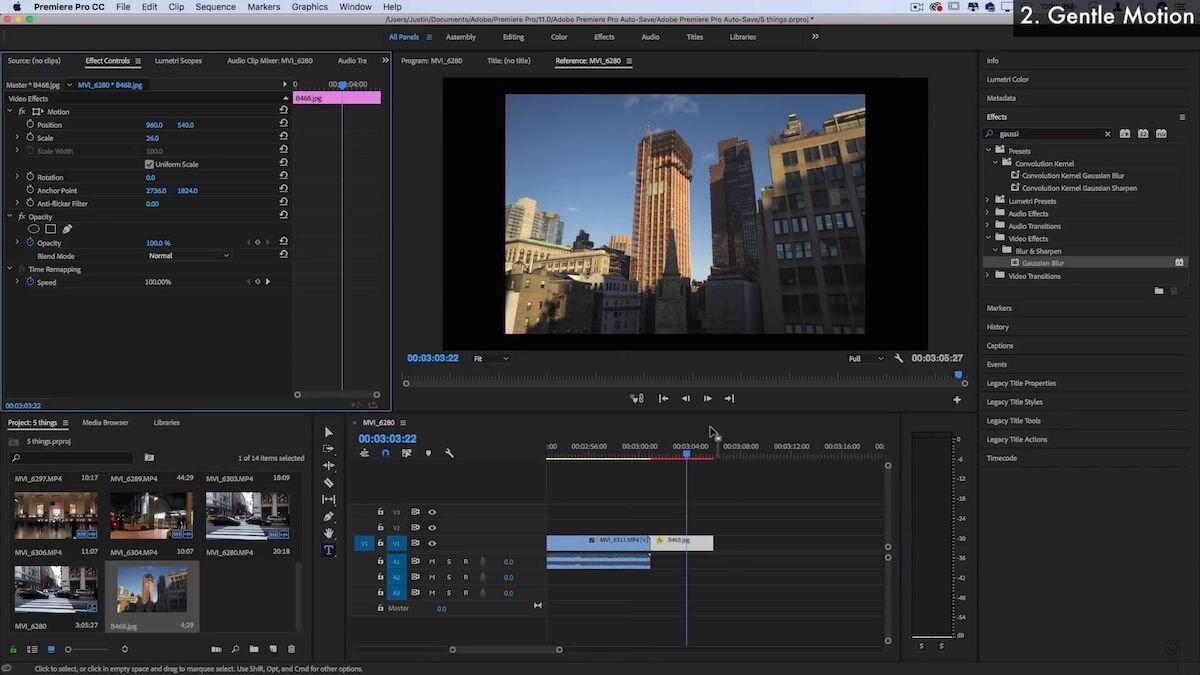Switch to Lumetri Scopes tab
Image resolution: width=1200 pixels, height=675 pixels.
[x=177, y=61]
